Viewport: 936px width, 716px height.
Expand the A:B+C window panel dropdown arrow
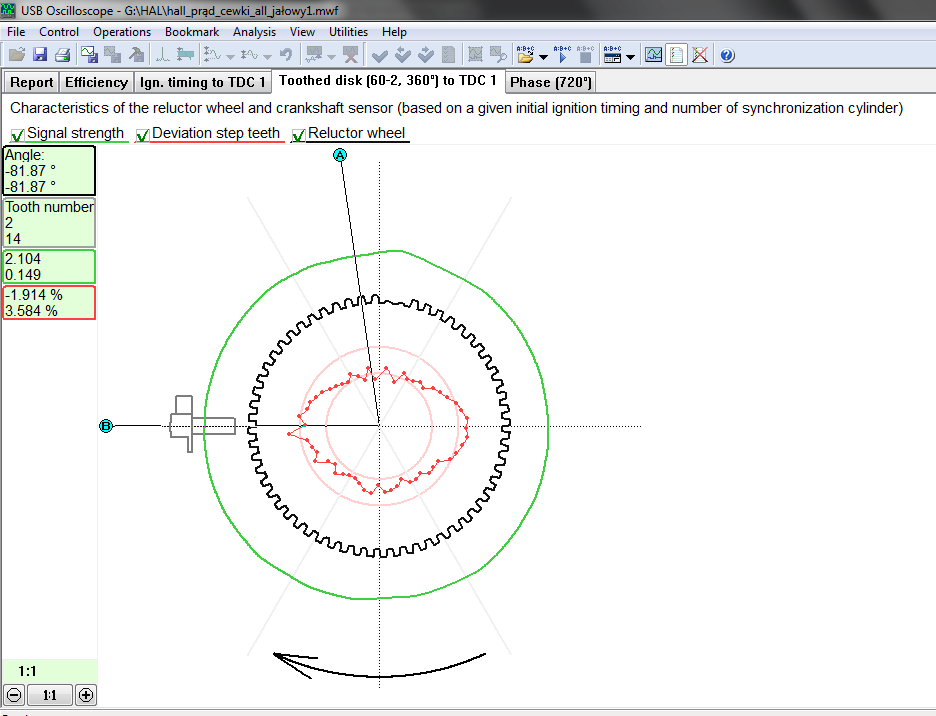[x=630, y=57]
